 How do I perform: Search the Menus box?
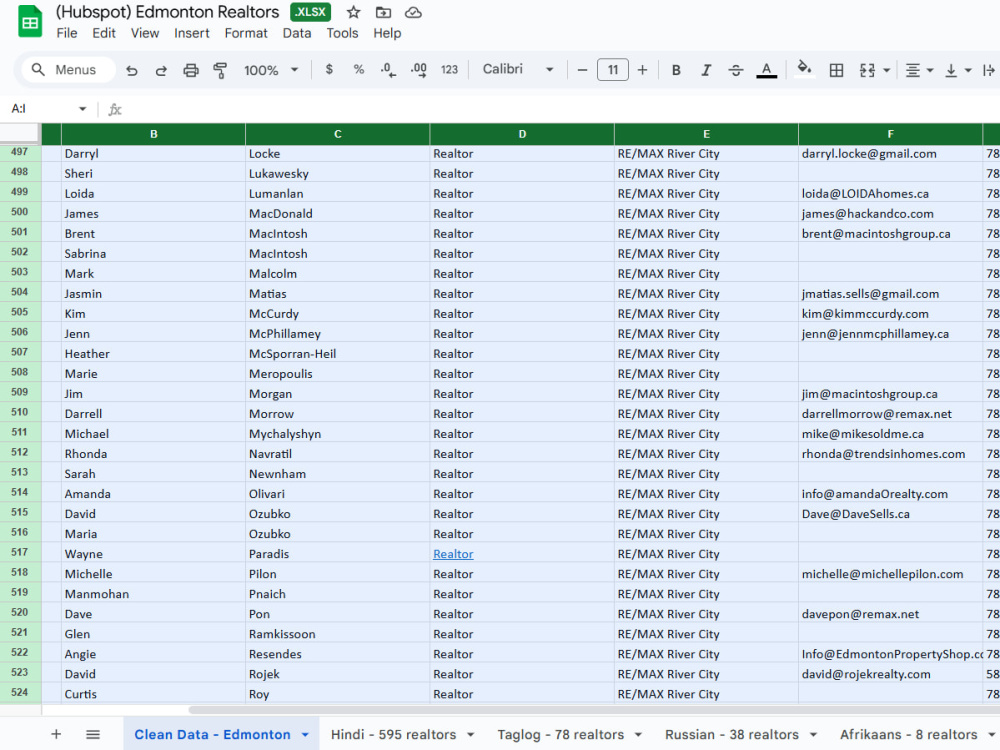click(68, 70)
